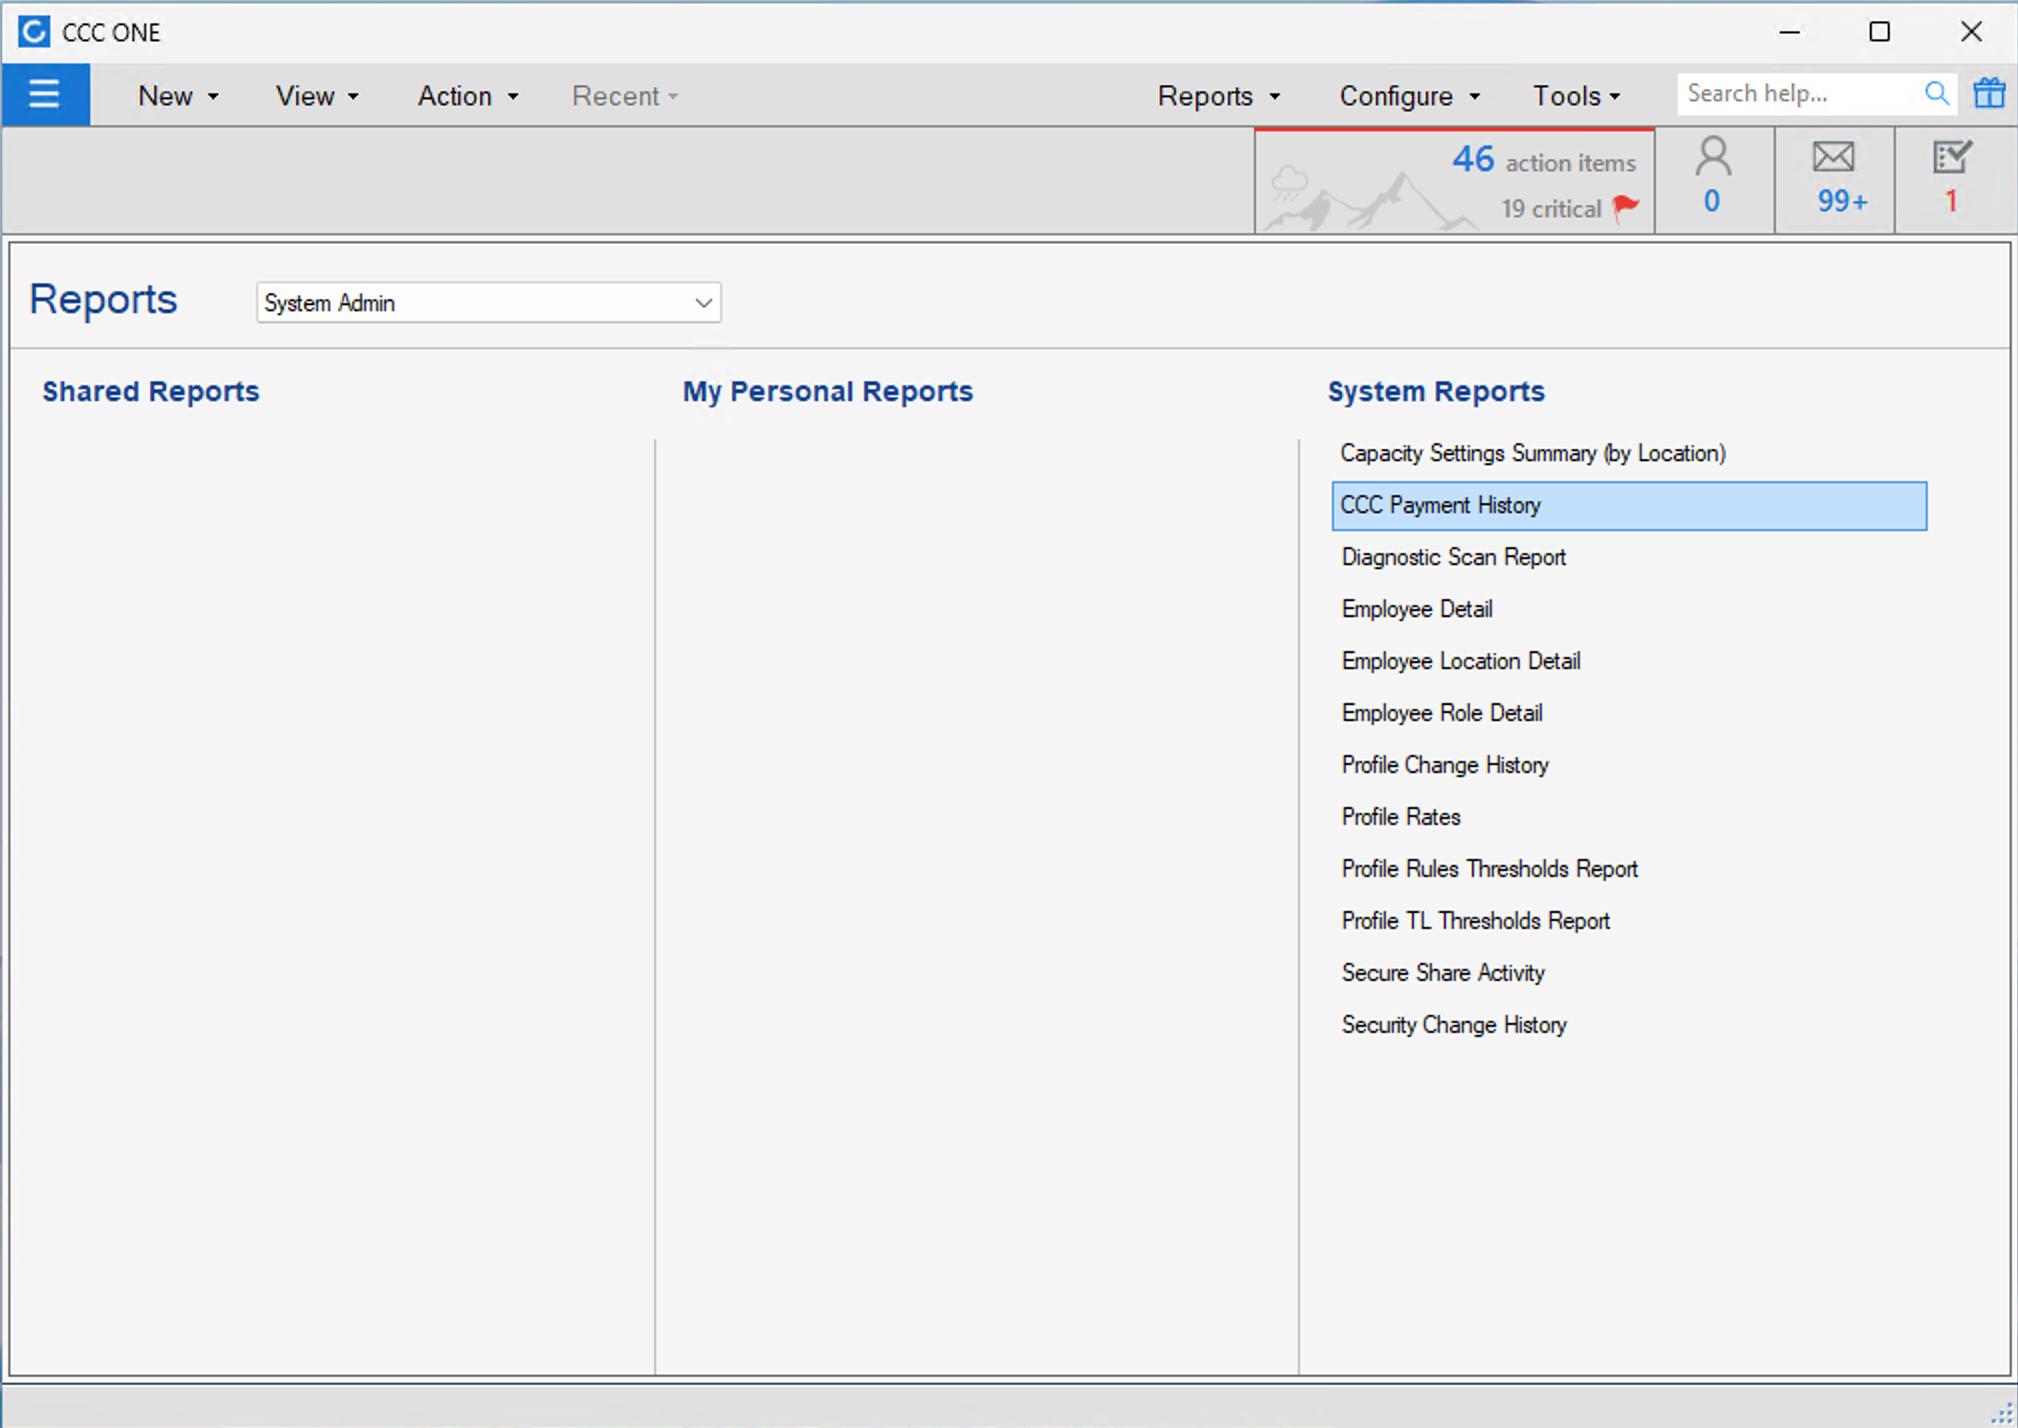
Task: Open the Reports dropdown menu
Action: coord(1219,96)
